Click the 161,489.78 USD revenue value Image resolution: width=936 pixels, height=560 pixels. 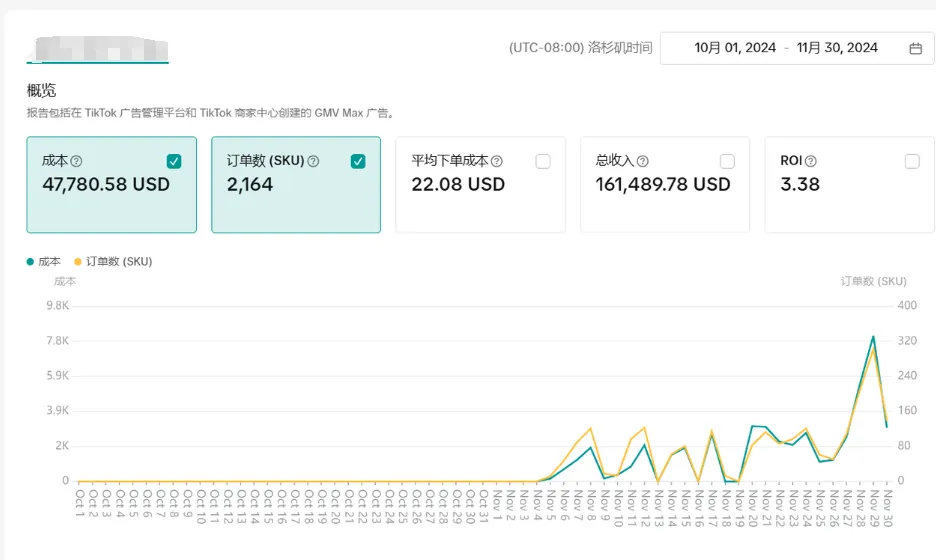pyautogui.click(x=663, y=184)
